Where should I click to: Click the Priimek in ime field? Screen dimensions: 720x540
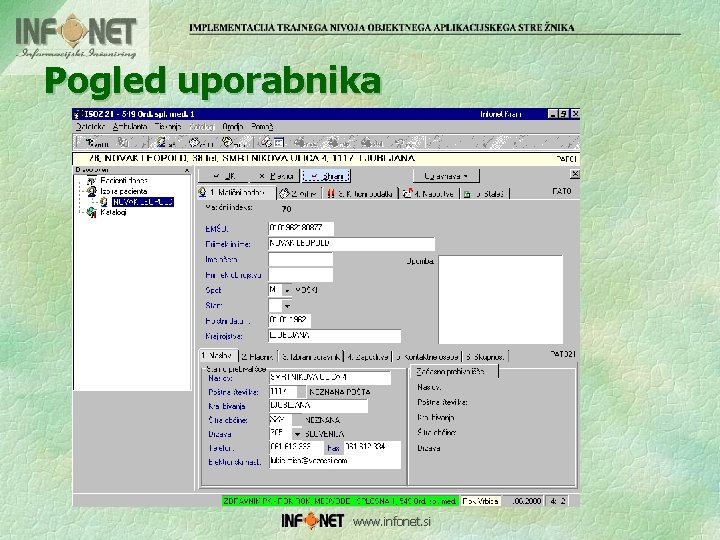coord(351,243)
